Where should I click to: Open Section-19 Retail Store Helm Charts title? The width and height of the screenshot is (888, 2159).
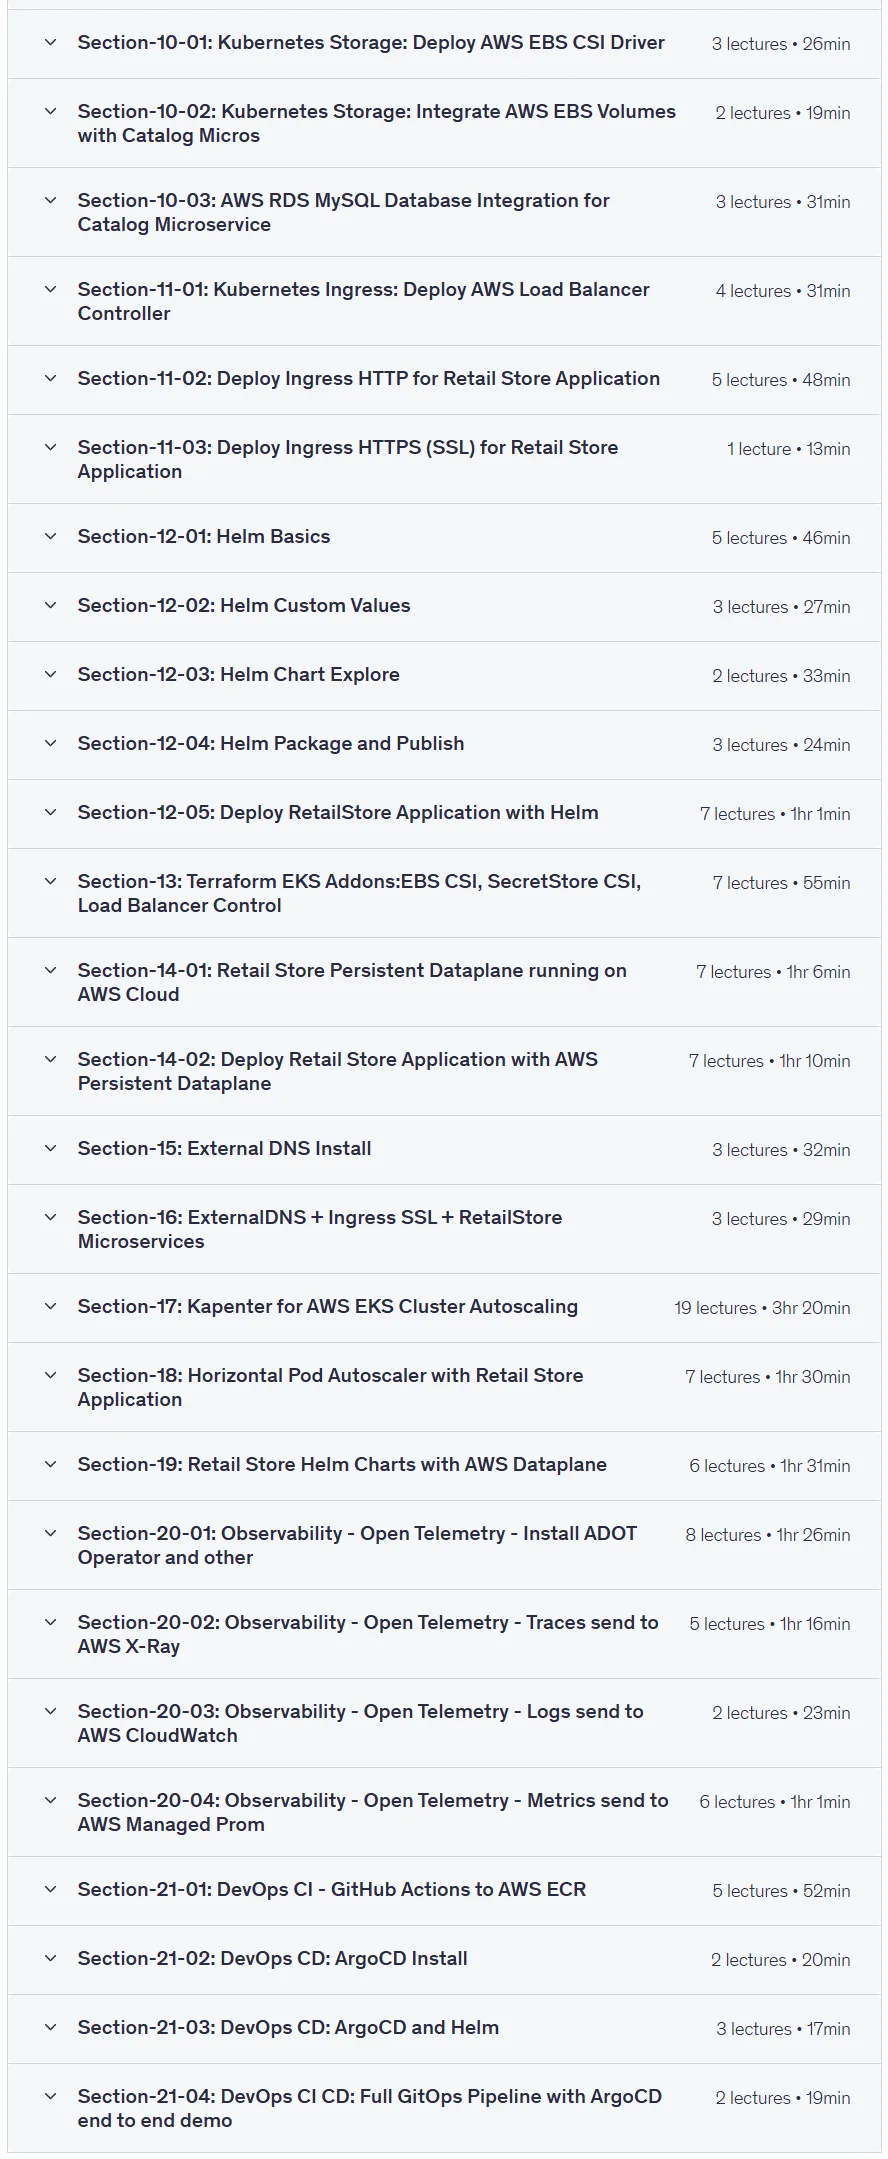tap(342, 1465)
